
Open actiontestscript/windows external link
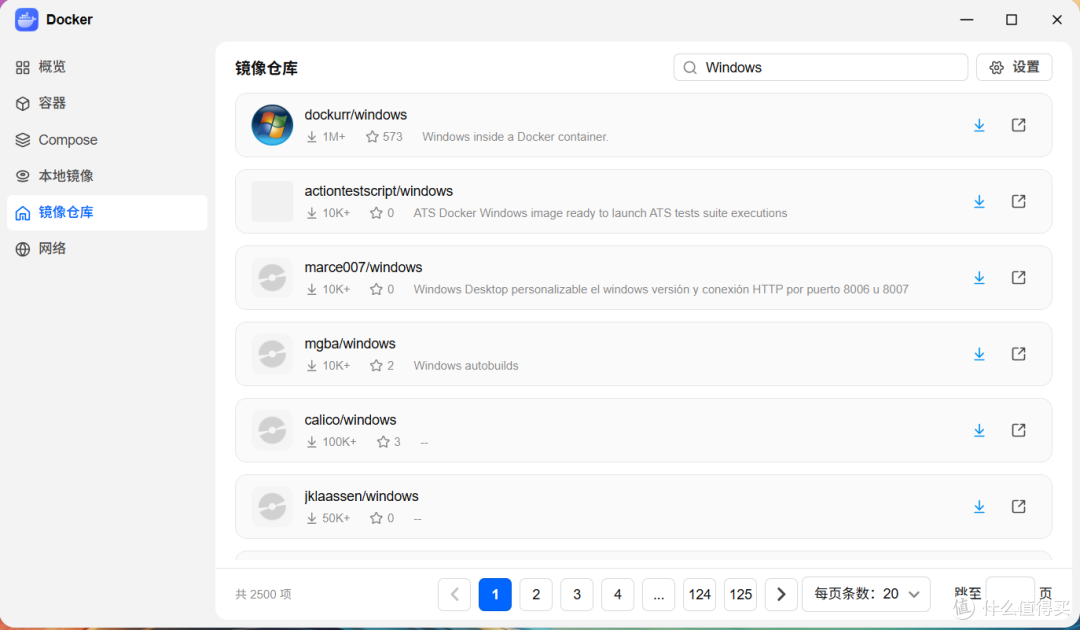(1018, 202)
